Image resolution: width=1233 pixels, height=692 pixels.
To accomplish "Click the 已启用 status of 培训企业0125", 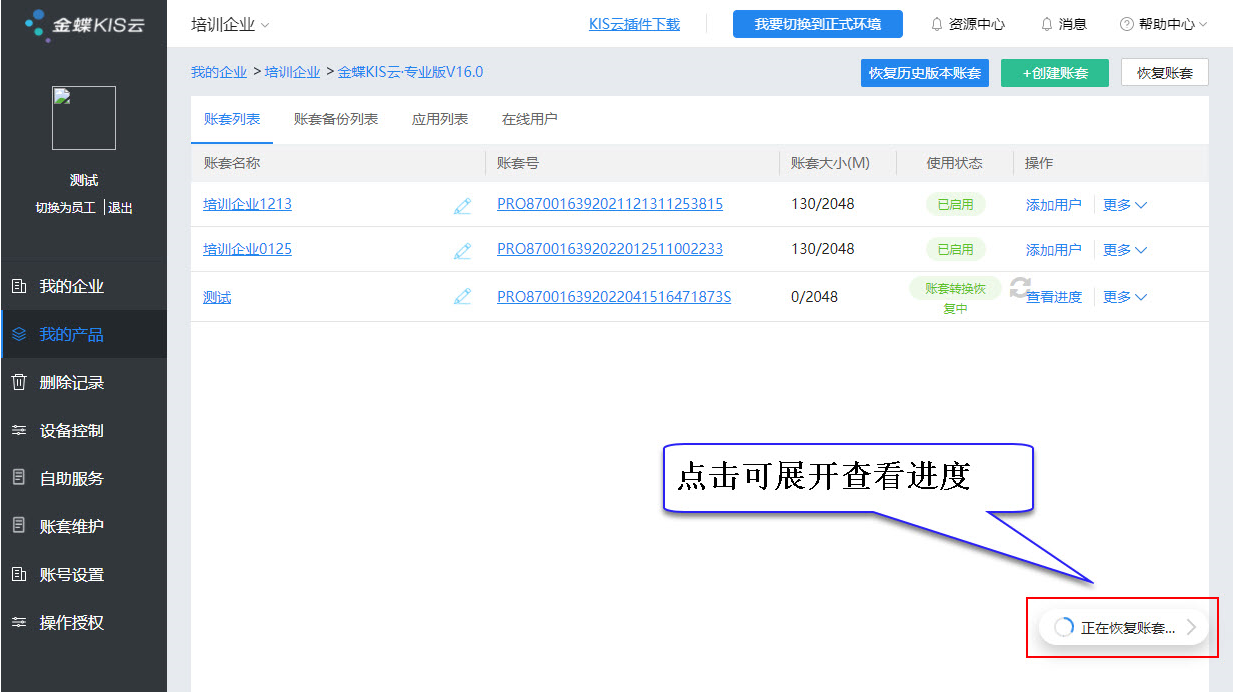I will click(955, 250).
